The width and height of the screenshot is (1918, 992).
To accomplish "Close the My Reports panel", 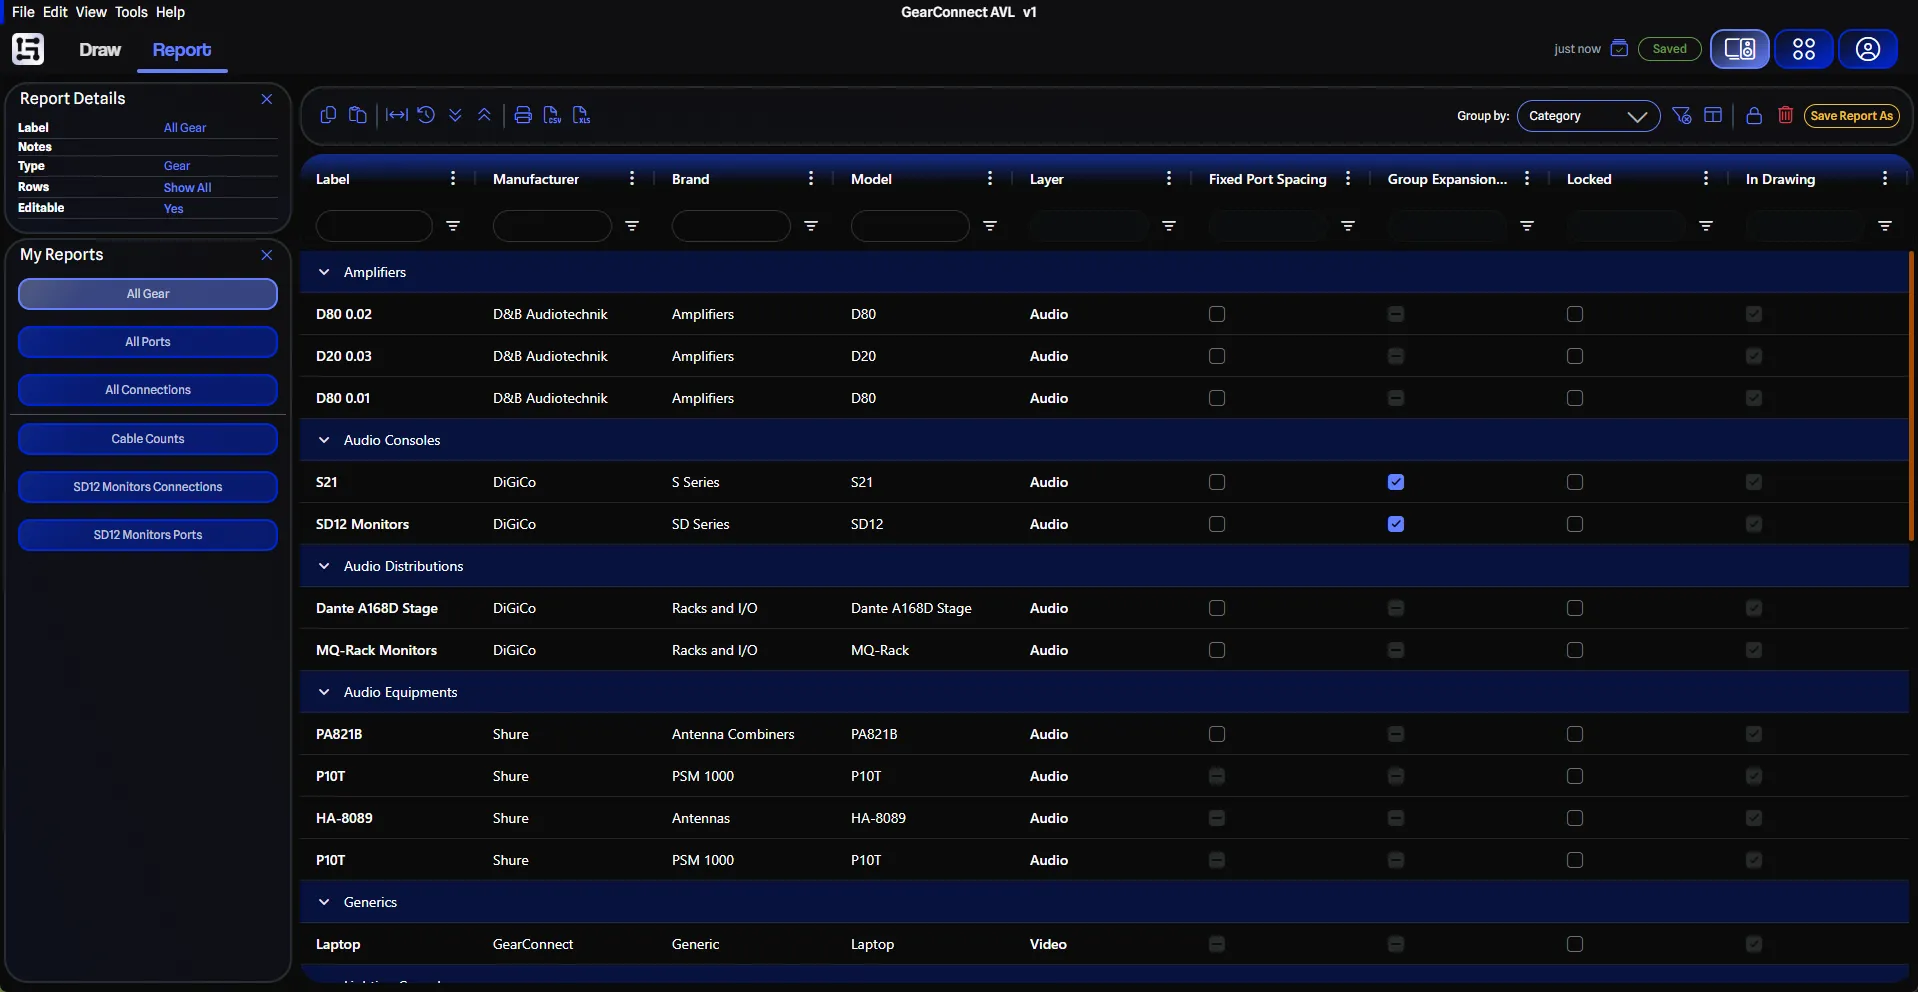I will click(267, 255).
